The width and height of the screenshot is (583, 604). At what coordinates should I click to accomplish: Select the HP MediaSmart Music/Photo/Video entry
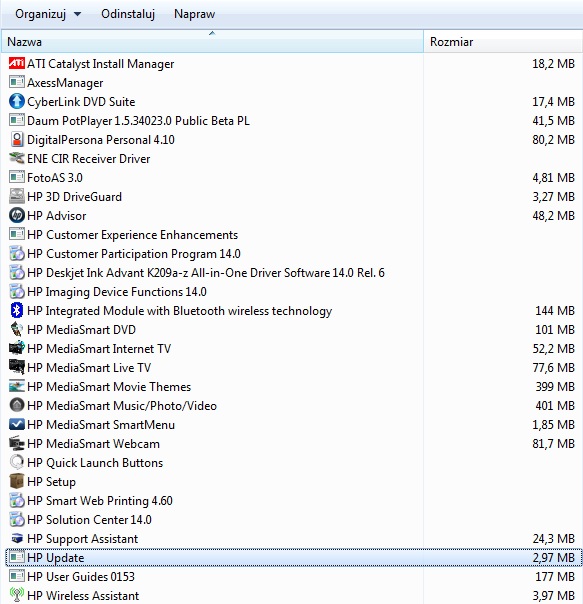tap(294, 405)
